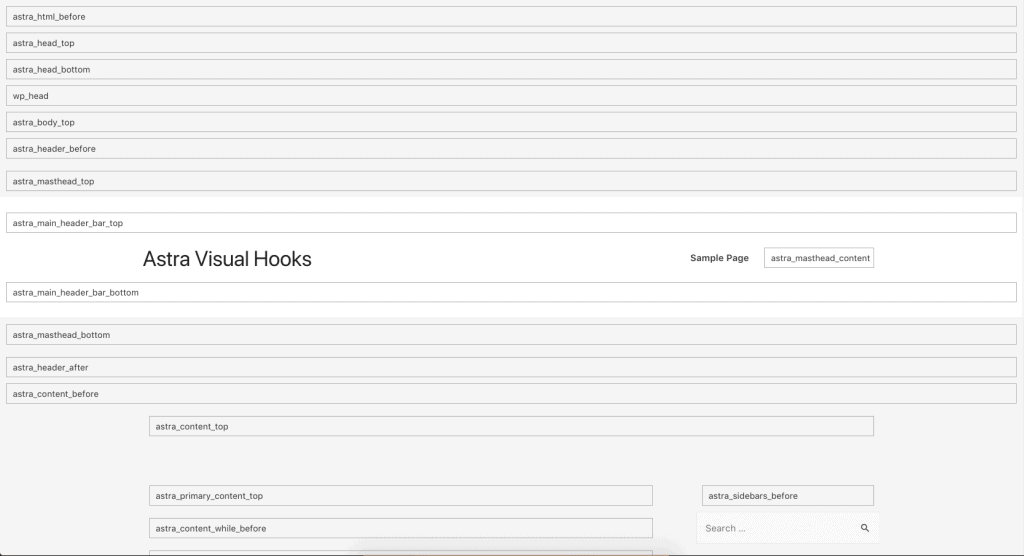Click the astra_main_header_bar_bottom hook box

[x=511, y=292]
